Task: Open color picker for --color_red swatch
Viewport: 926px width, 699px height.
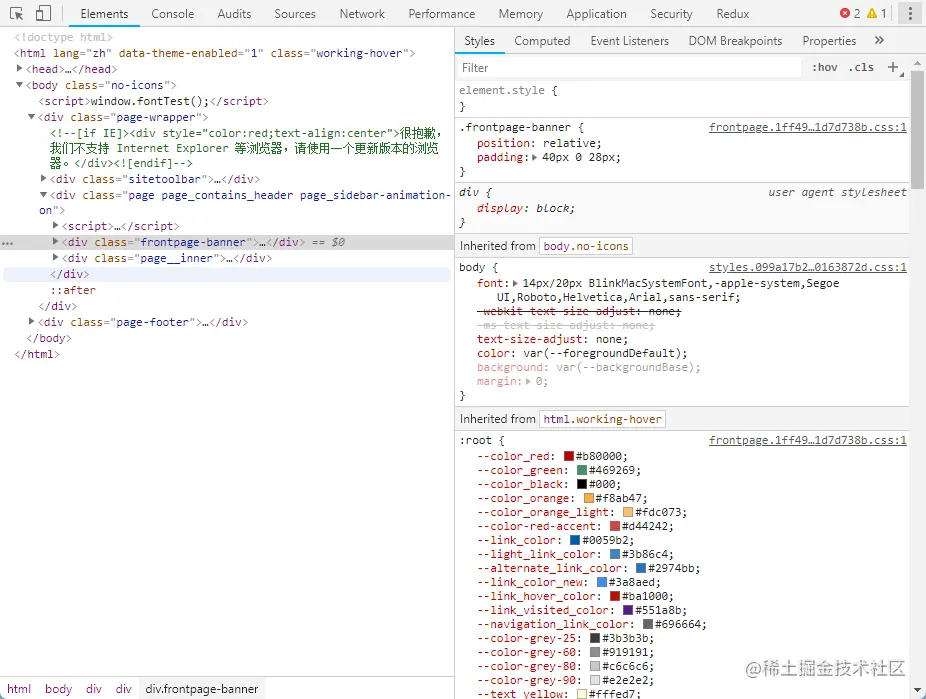Action: [x=569, y=456]
